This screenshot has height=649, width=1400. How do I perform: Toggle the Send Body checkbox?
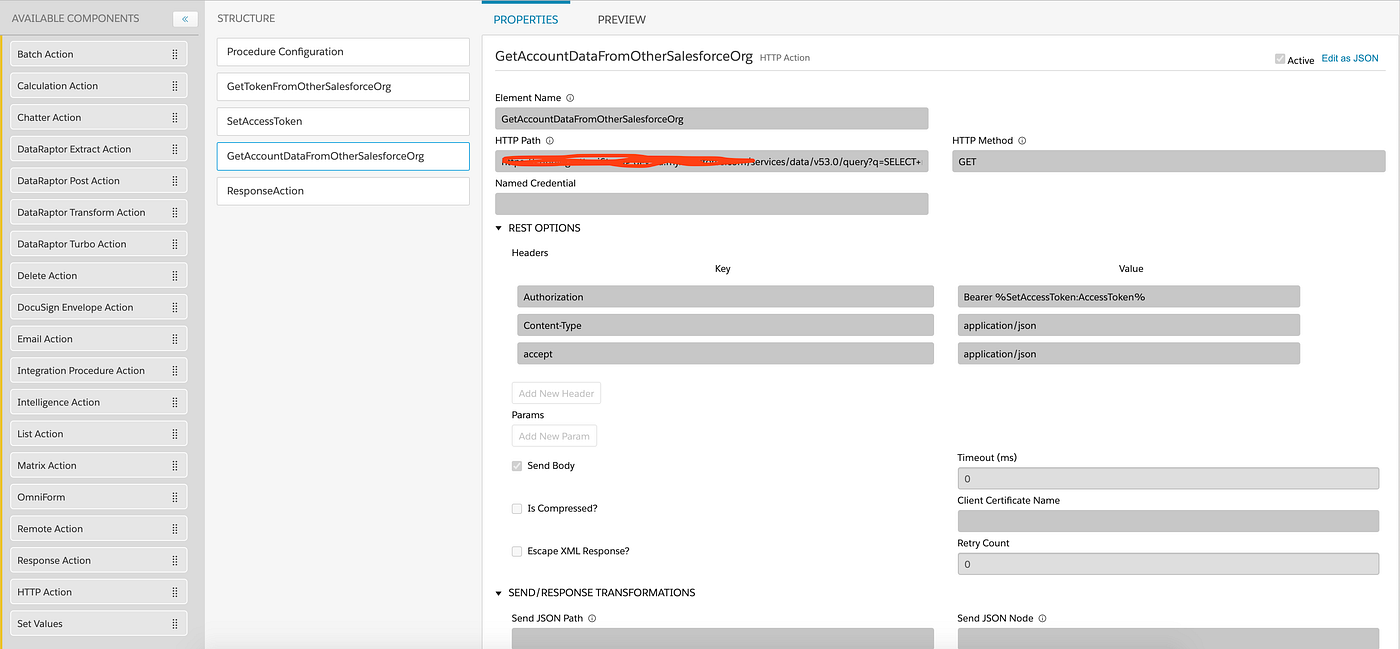pyautogui.click(x=517, y=466)
